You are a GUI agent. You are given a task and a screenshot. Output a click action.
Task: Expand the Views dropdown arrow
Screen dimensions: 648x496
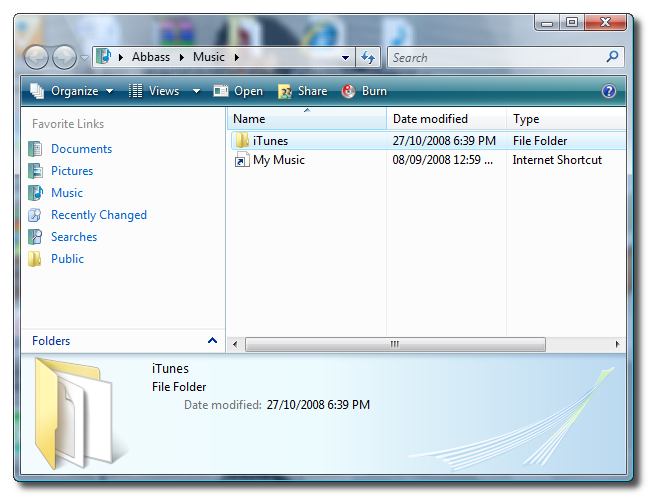click(x=197, y=91)
